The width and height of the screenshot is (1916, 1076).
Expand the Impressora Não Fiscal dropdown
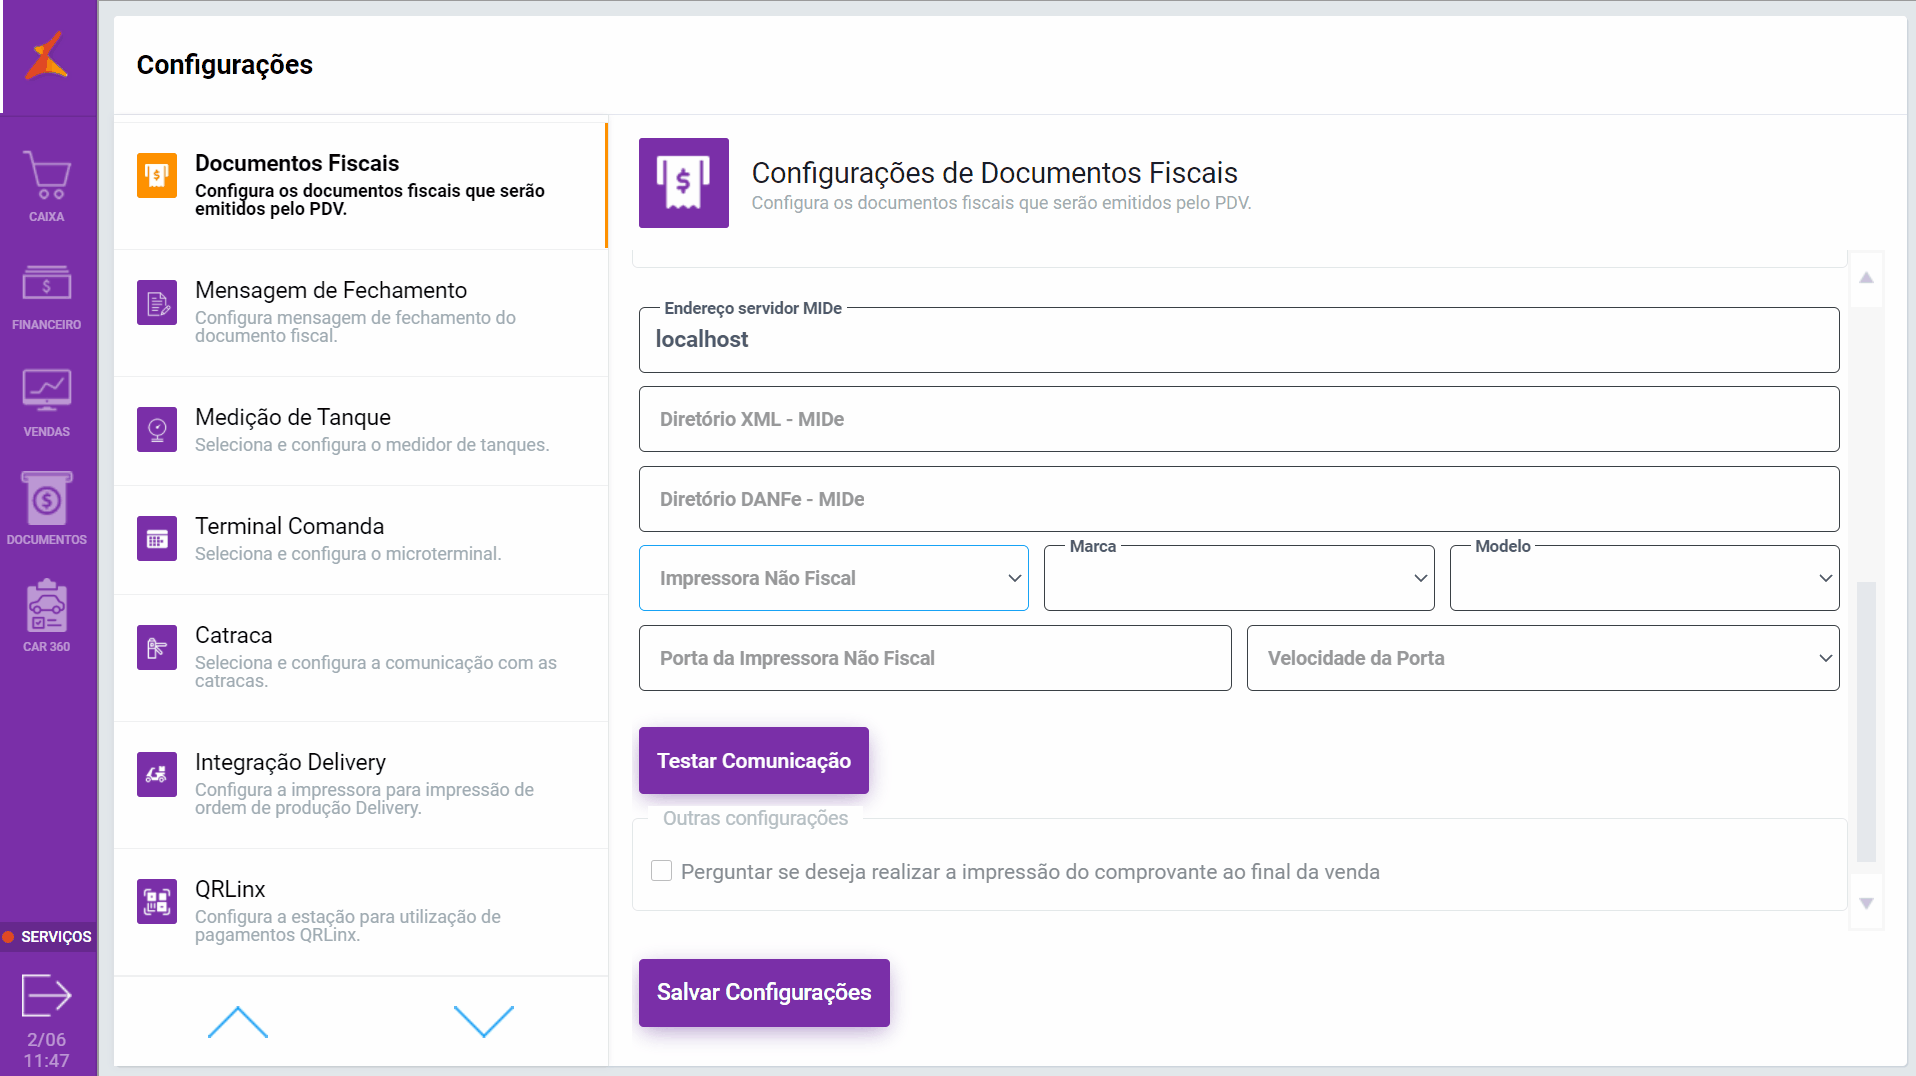tap(833, 578)
